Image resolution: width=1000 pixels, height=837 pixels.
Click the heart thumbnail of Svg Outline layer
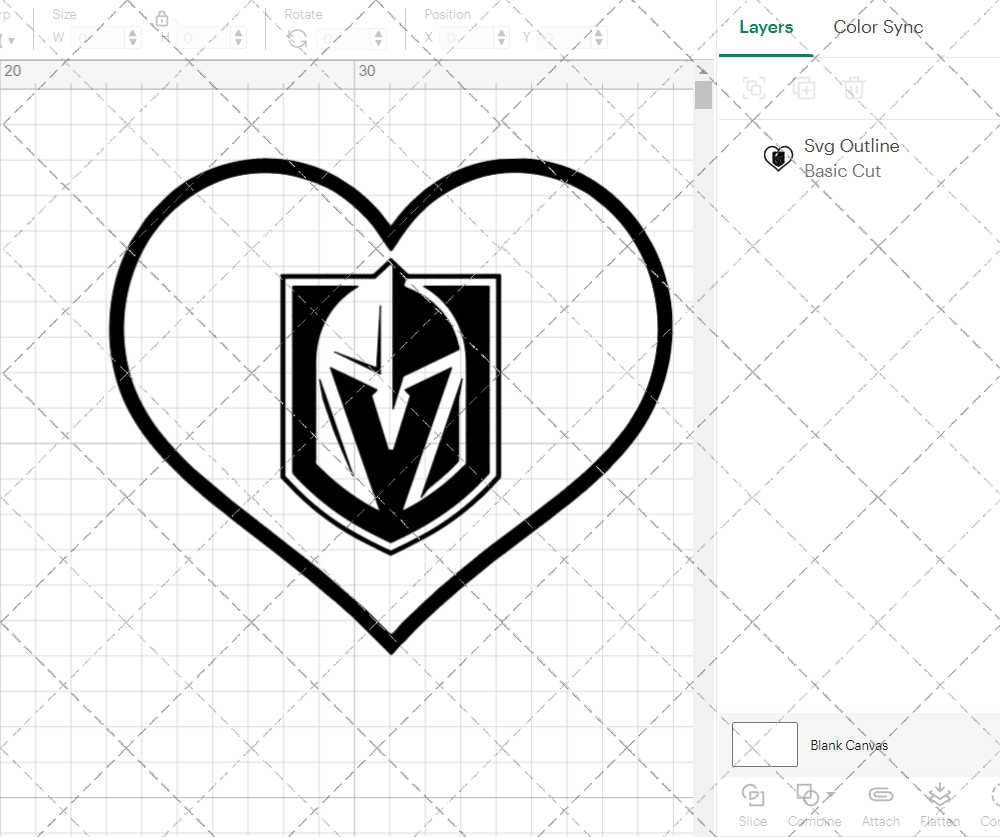coord(778,157)
